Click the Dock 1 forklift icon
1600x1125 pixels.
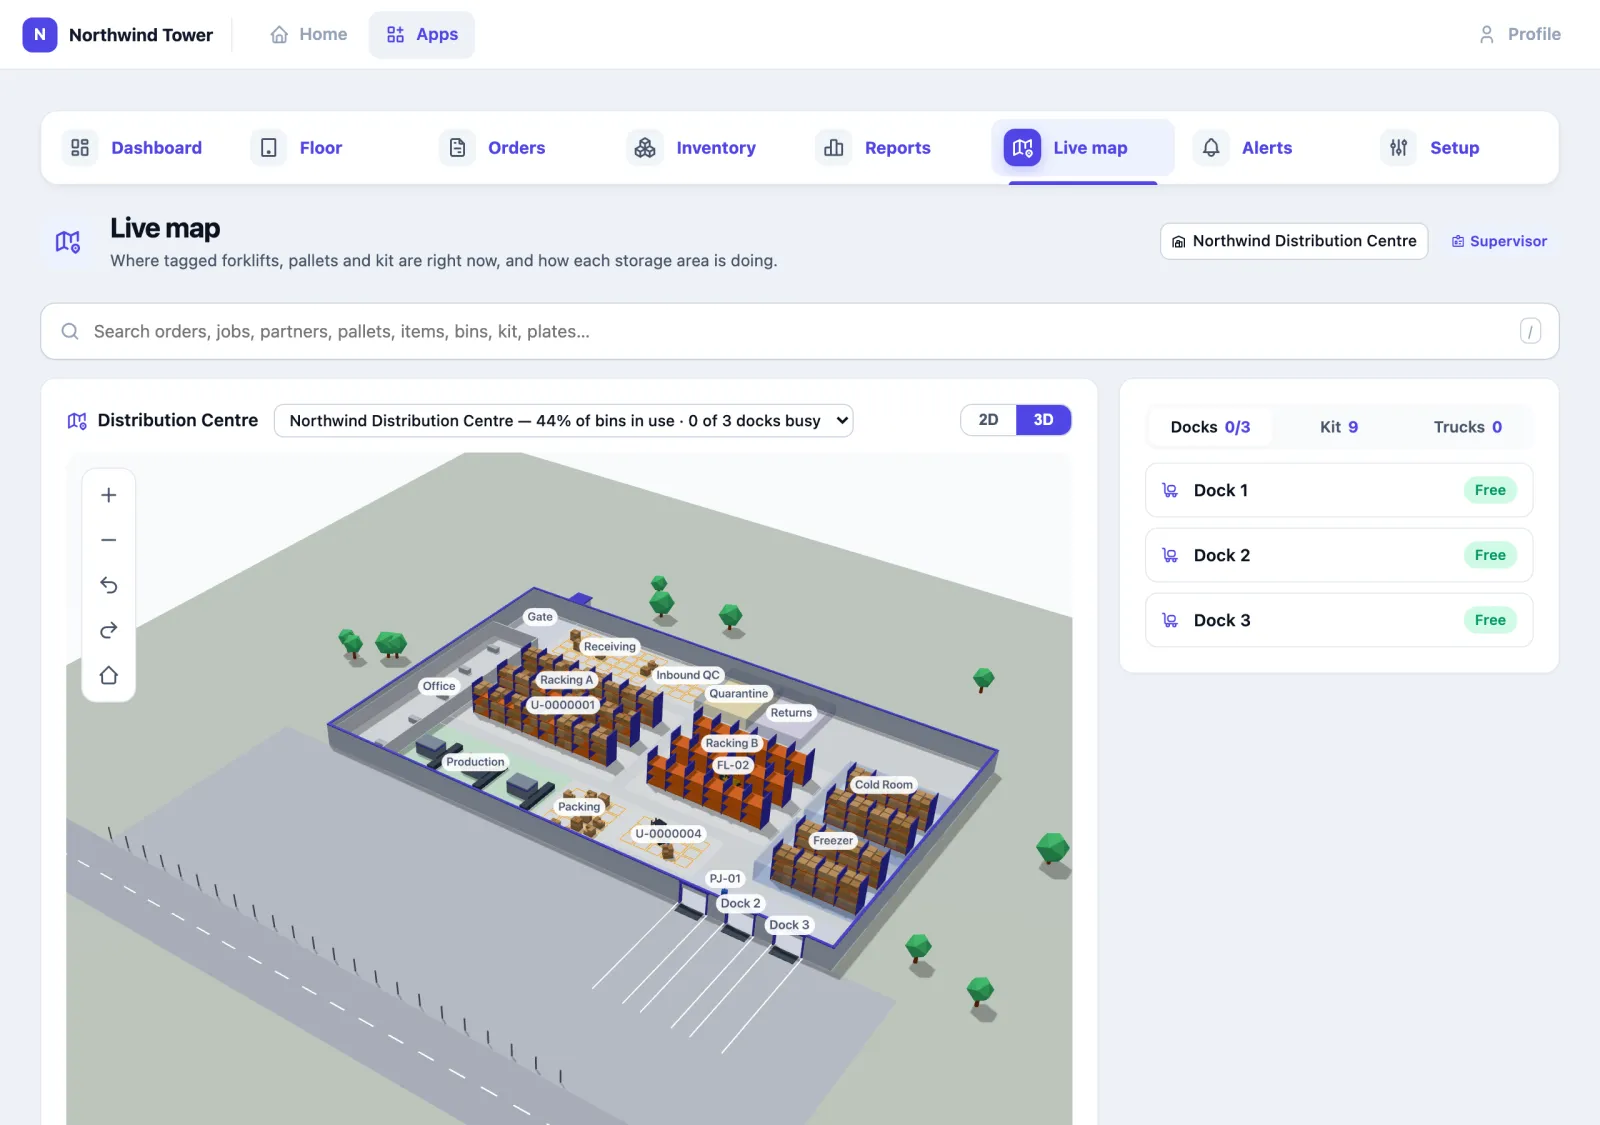(1170, 490)
